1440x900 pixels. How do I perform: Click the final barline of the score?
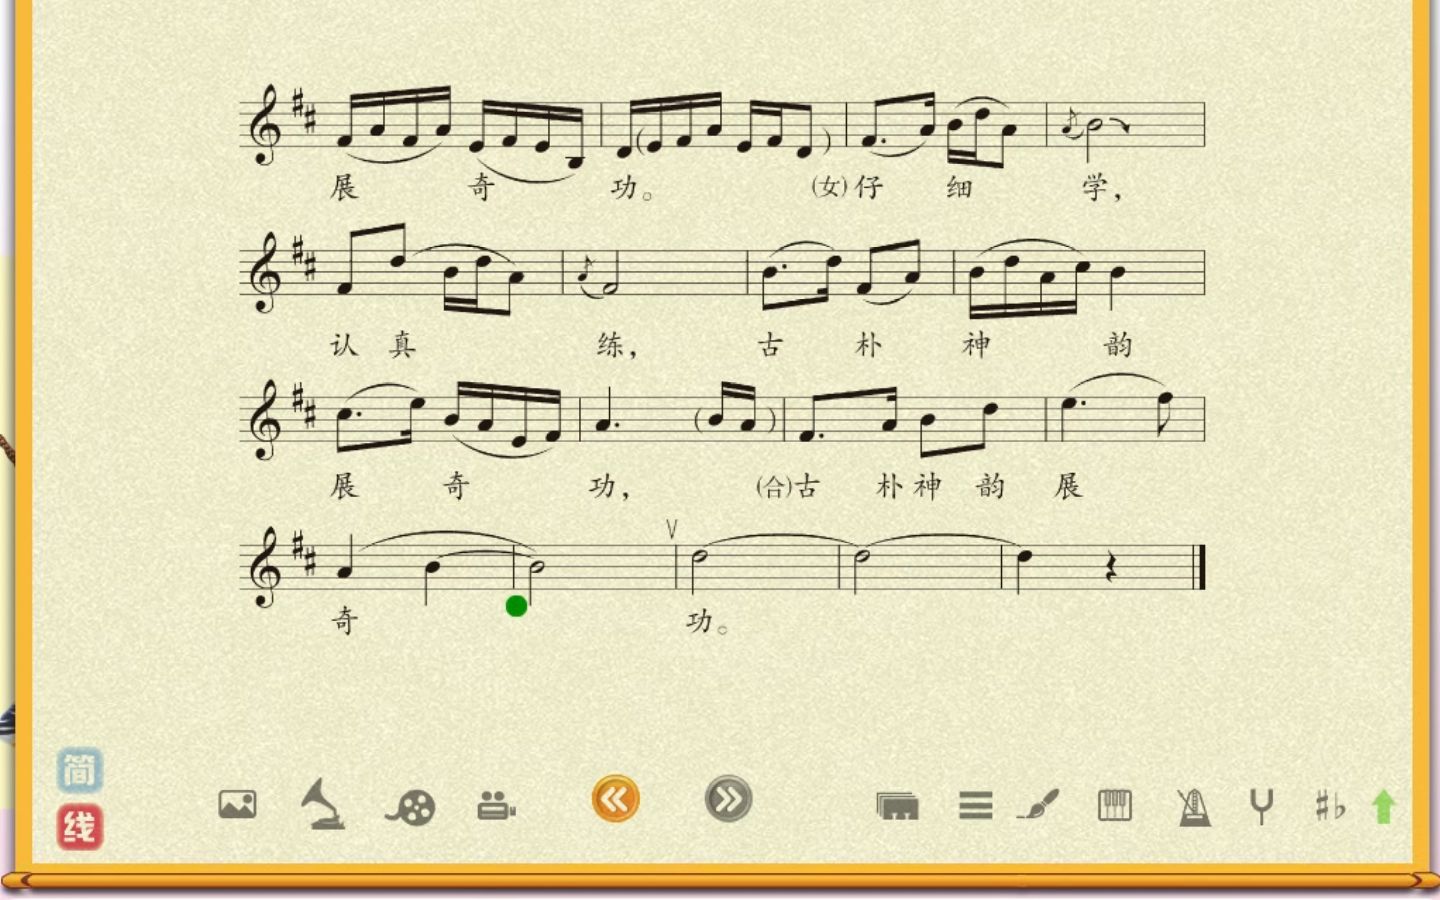[x=1199, y=568]
